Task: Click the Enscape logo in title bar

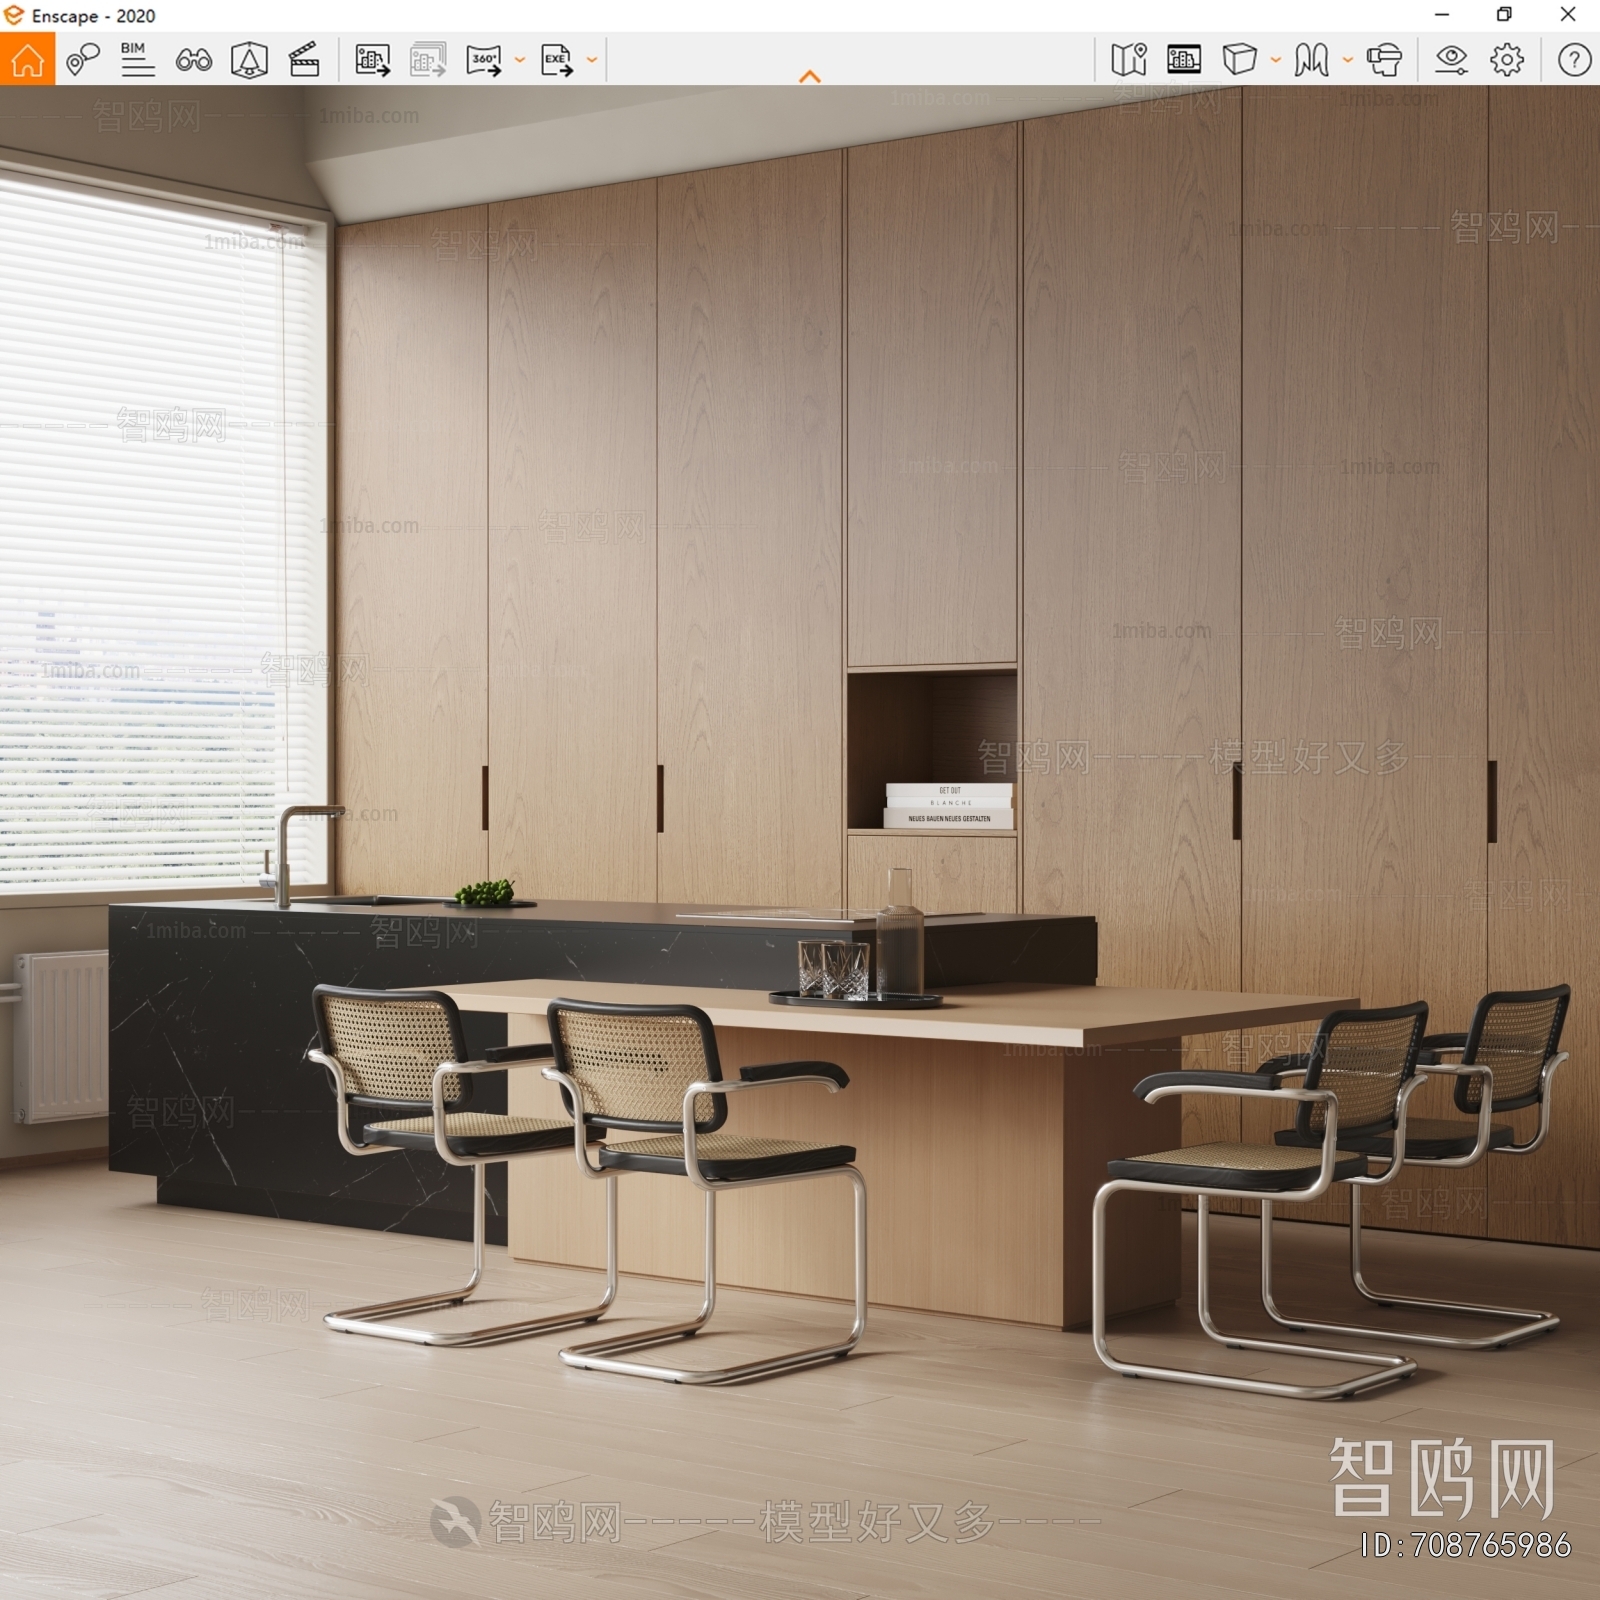Action: coord(13,15)
